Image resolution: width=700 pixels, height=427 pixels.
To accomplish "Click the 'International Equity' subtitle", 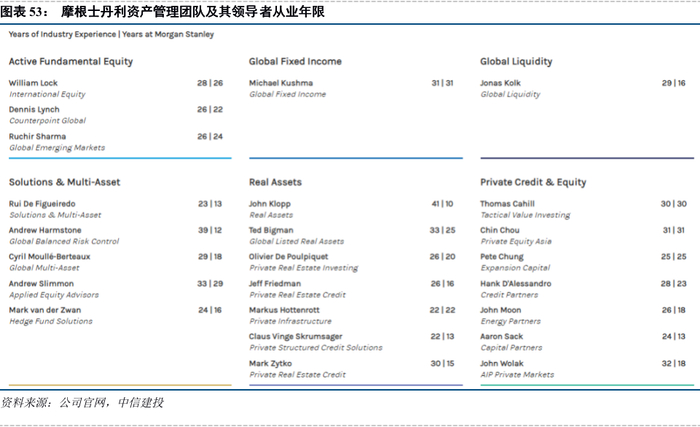I will [47, 94].
